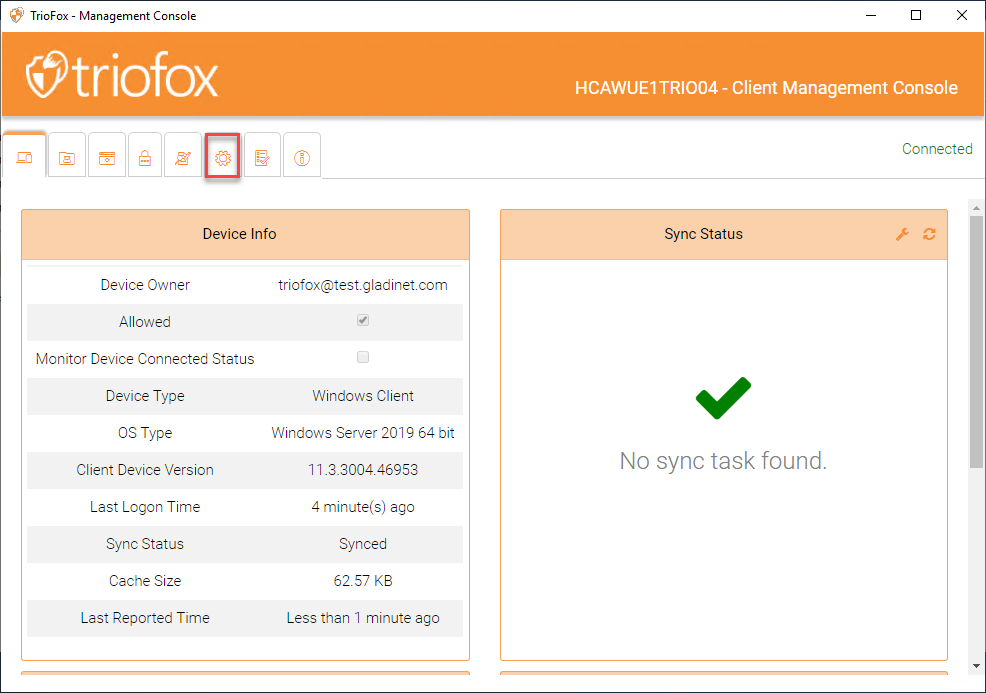Open the user edit pencil tab
This screenshot has height=693, width=986.
pyautogui.click(x=183, y=157)
